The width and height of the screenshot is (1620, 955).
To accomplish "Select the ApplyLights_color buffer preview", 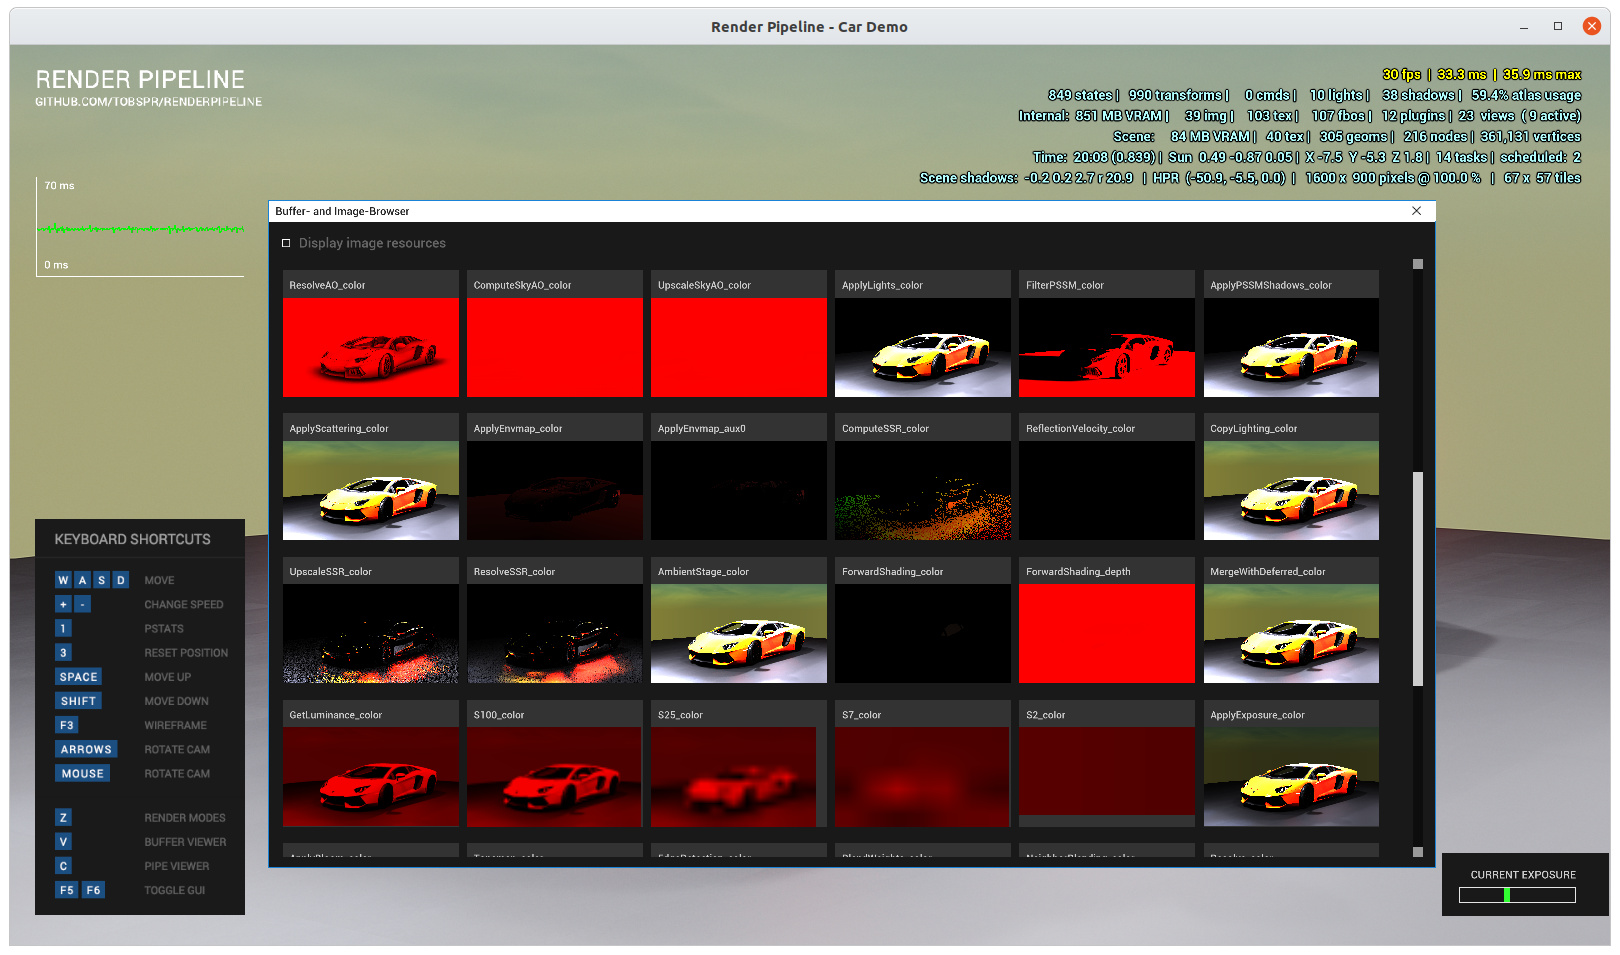I will click(922, 347).
